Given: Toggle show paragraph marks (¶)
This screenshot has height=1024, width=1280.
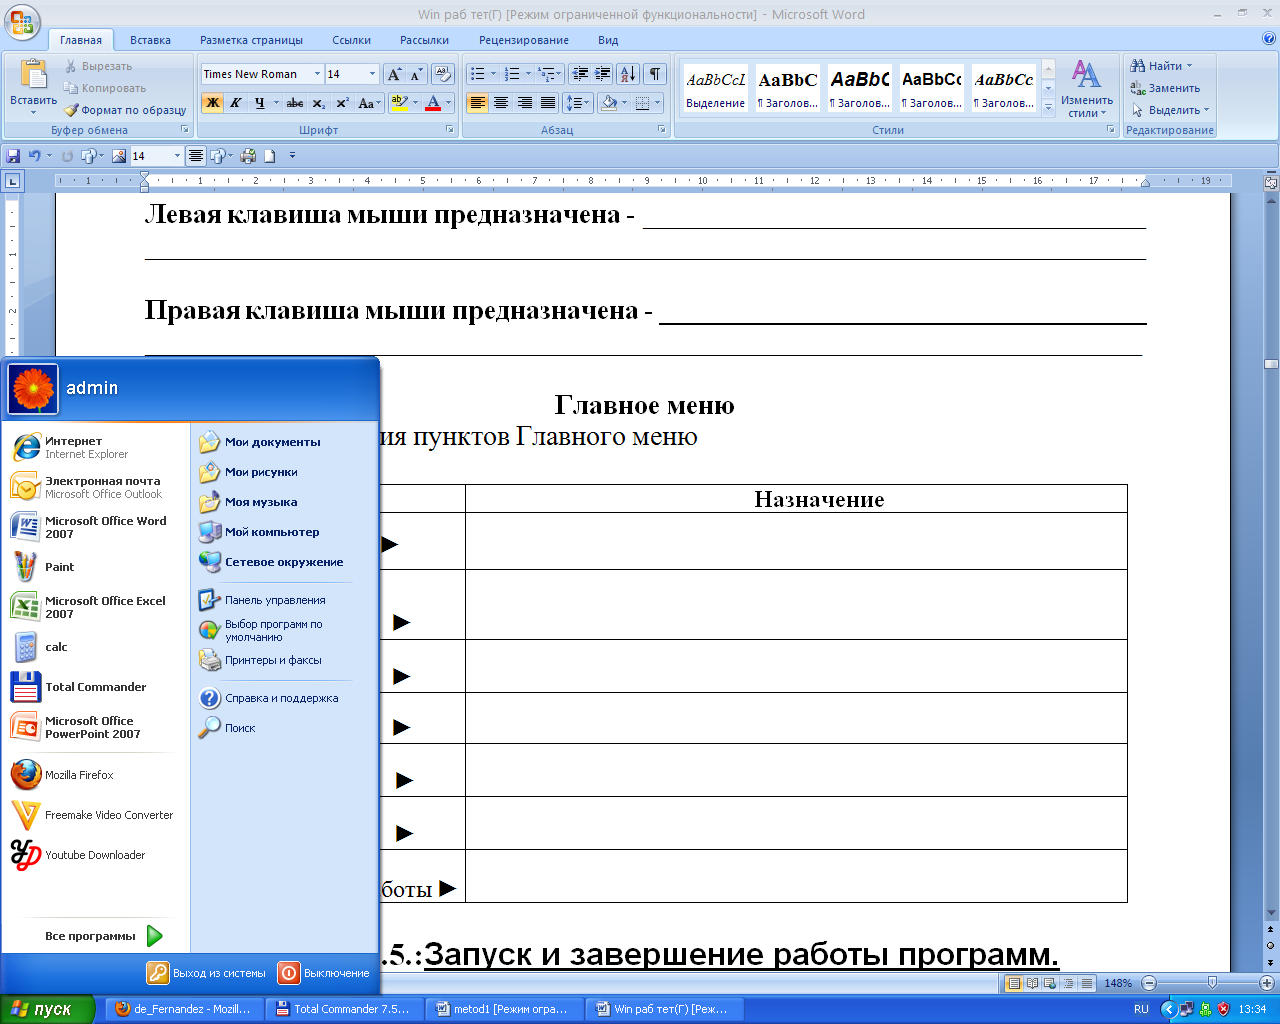Looking at the screenshot, I should [x=655, y=74].
